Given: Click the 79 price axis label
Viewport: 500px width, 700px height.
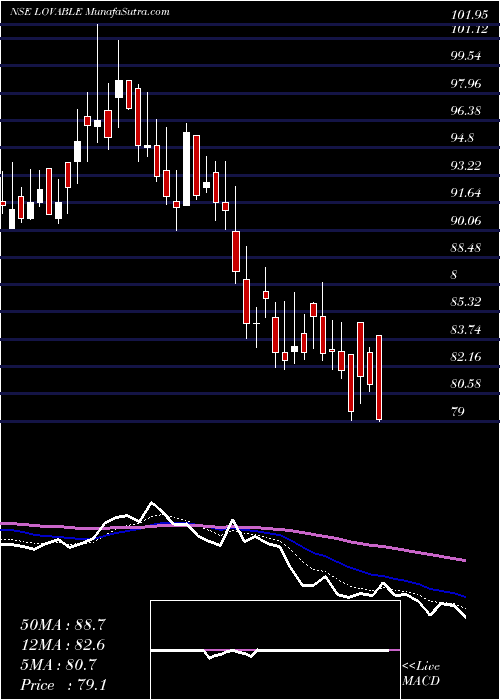Looking at the screenshot, I should tap(458, 411).
